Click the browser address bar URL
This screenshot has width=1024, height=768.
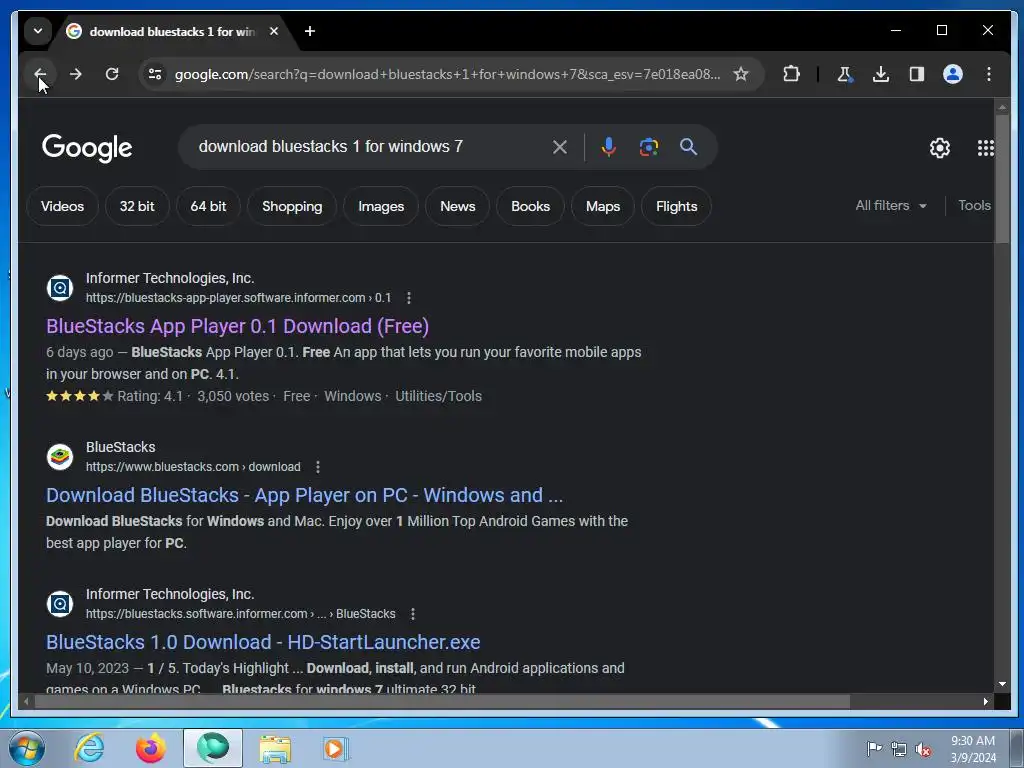point(447,74)
